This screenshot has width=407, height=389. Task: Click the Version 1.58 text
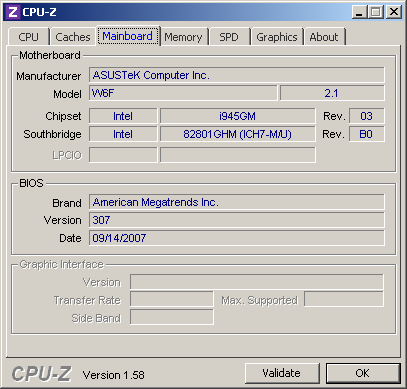pos(114,375)
